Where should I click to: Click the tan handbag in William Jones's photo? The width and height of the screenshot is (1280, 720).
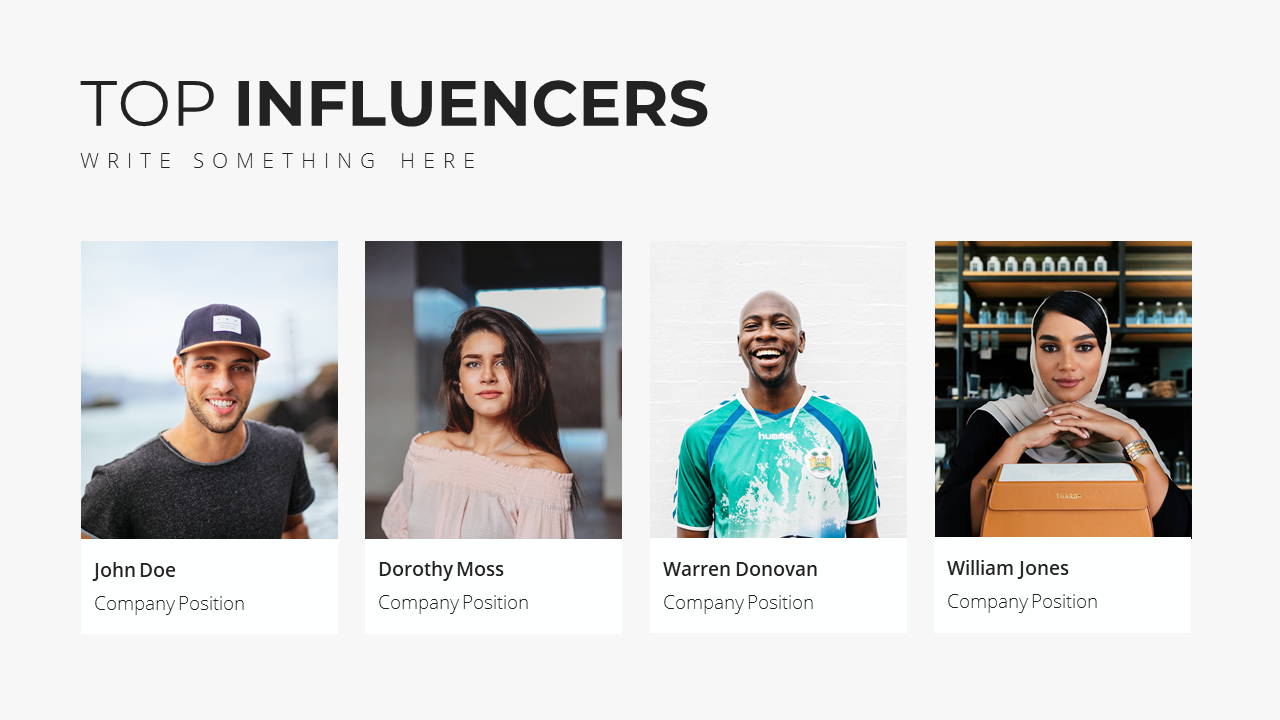pyautogui.click(x=1066, y=500)
